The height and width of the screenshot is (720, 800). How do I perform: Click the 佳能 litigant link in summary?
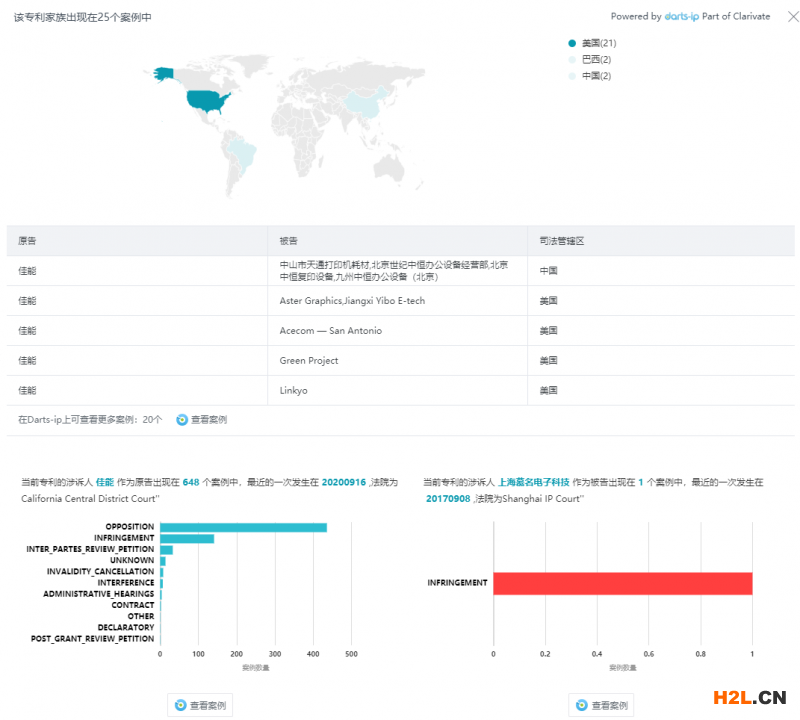point(104,482)
